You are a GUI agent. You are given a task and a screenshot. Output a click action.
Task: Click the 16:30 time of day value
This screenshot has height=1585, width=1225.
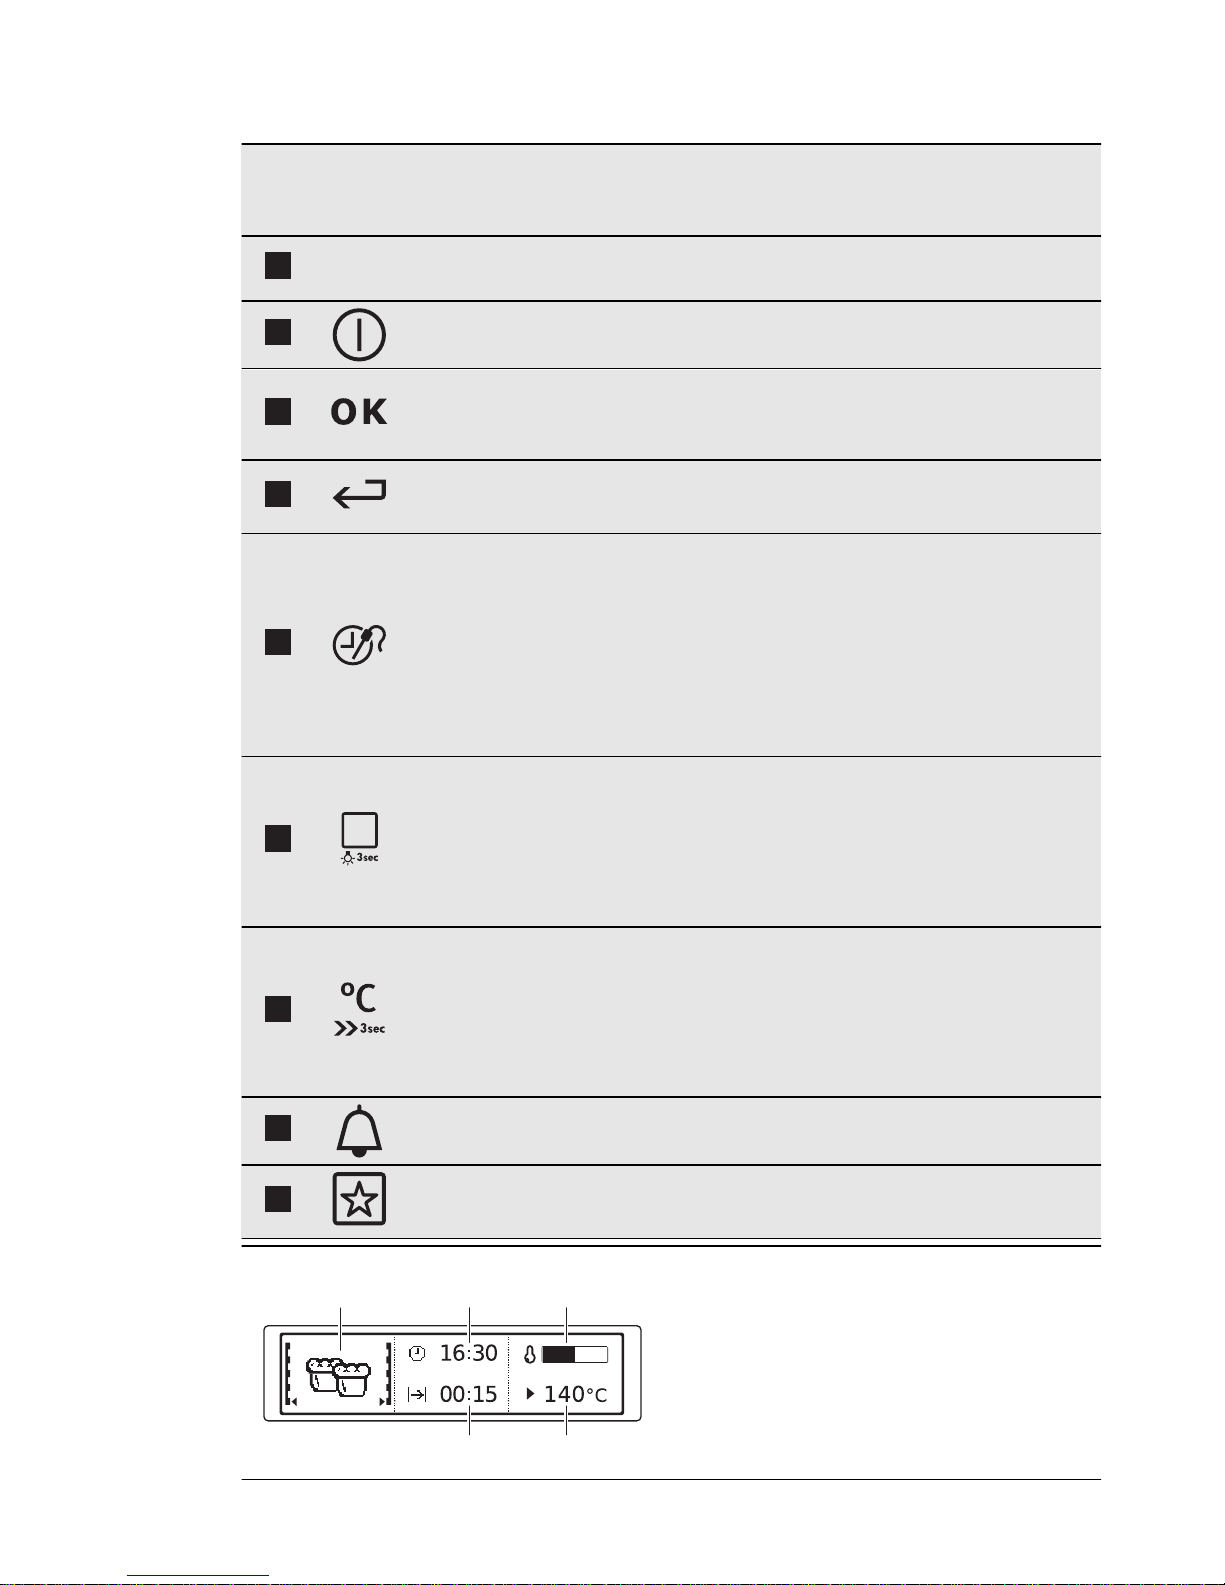(468, 1353)
